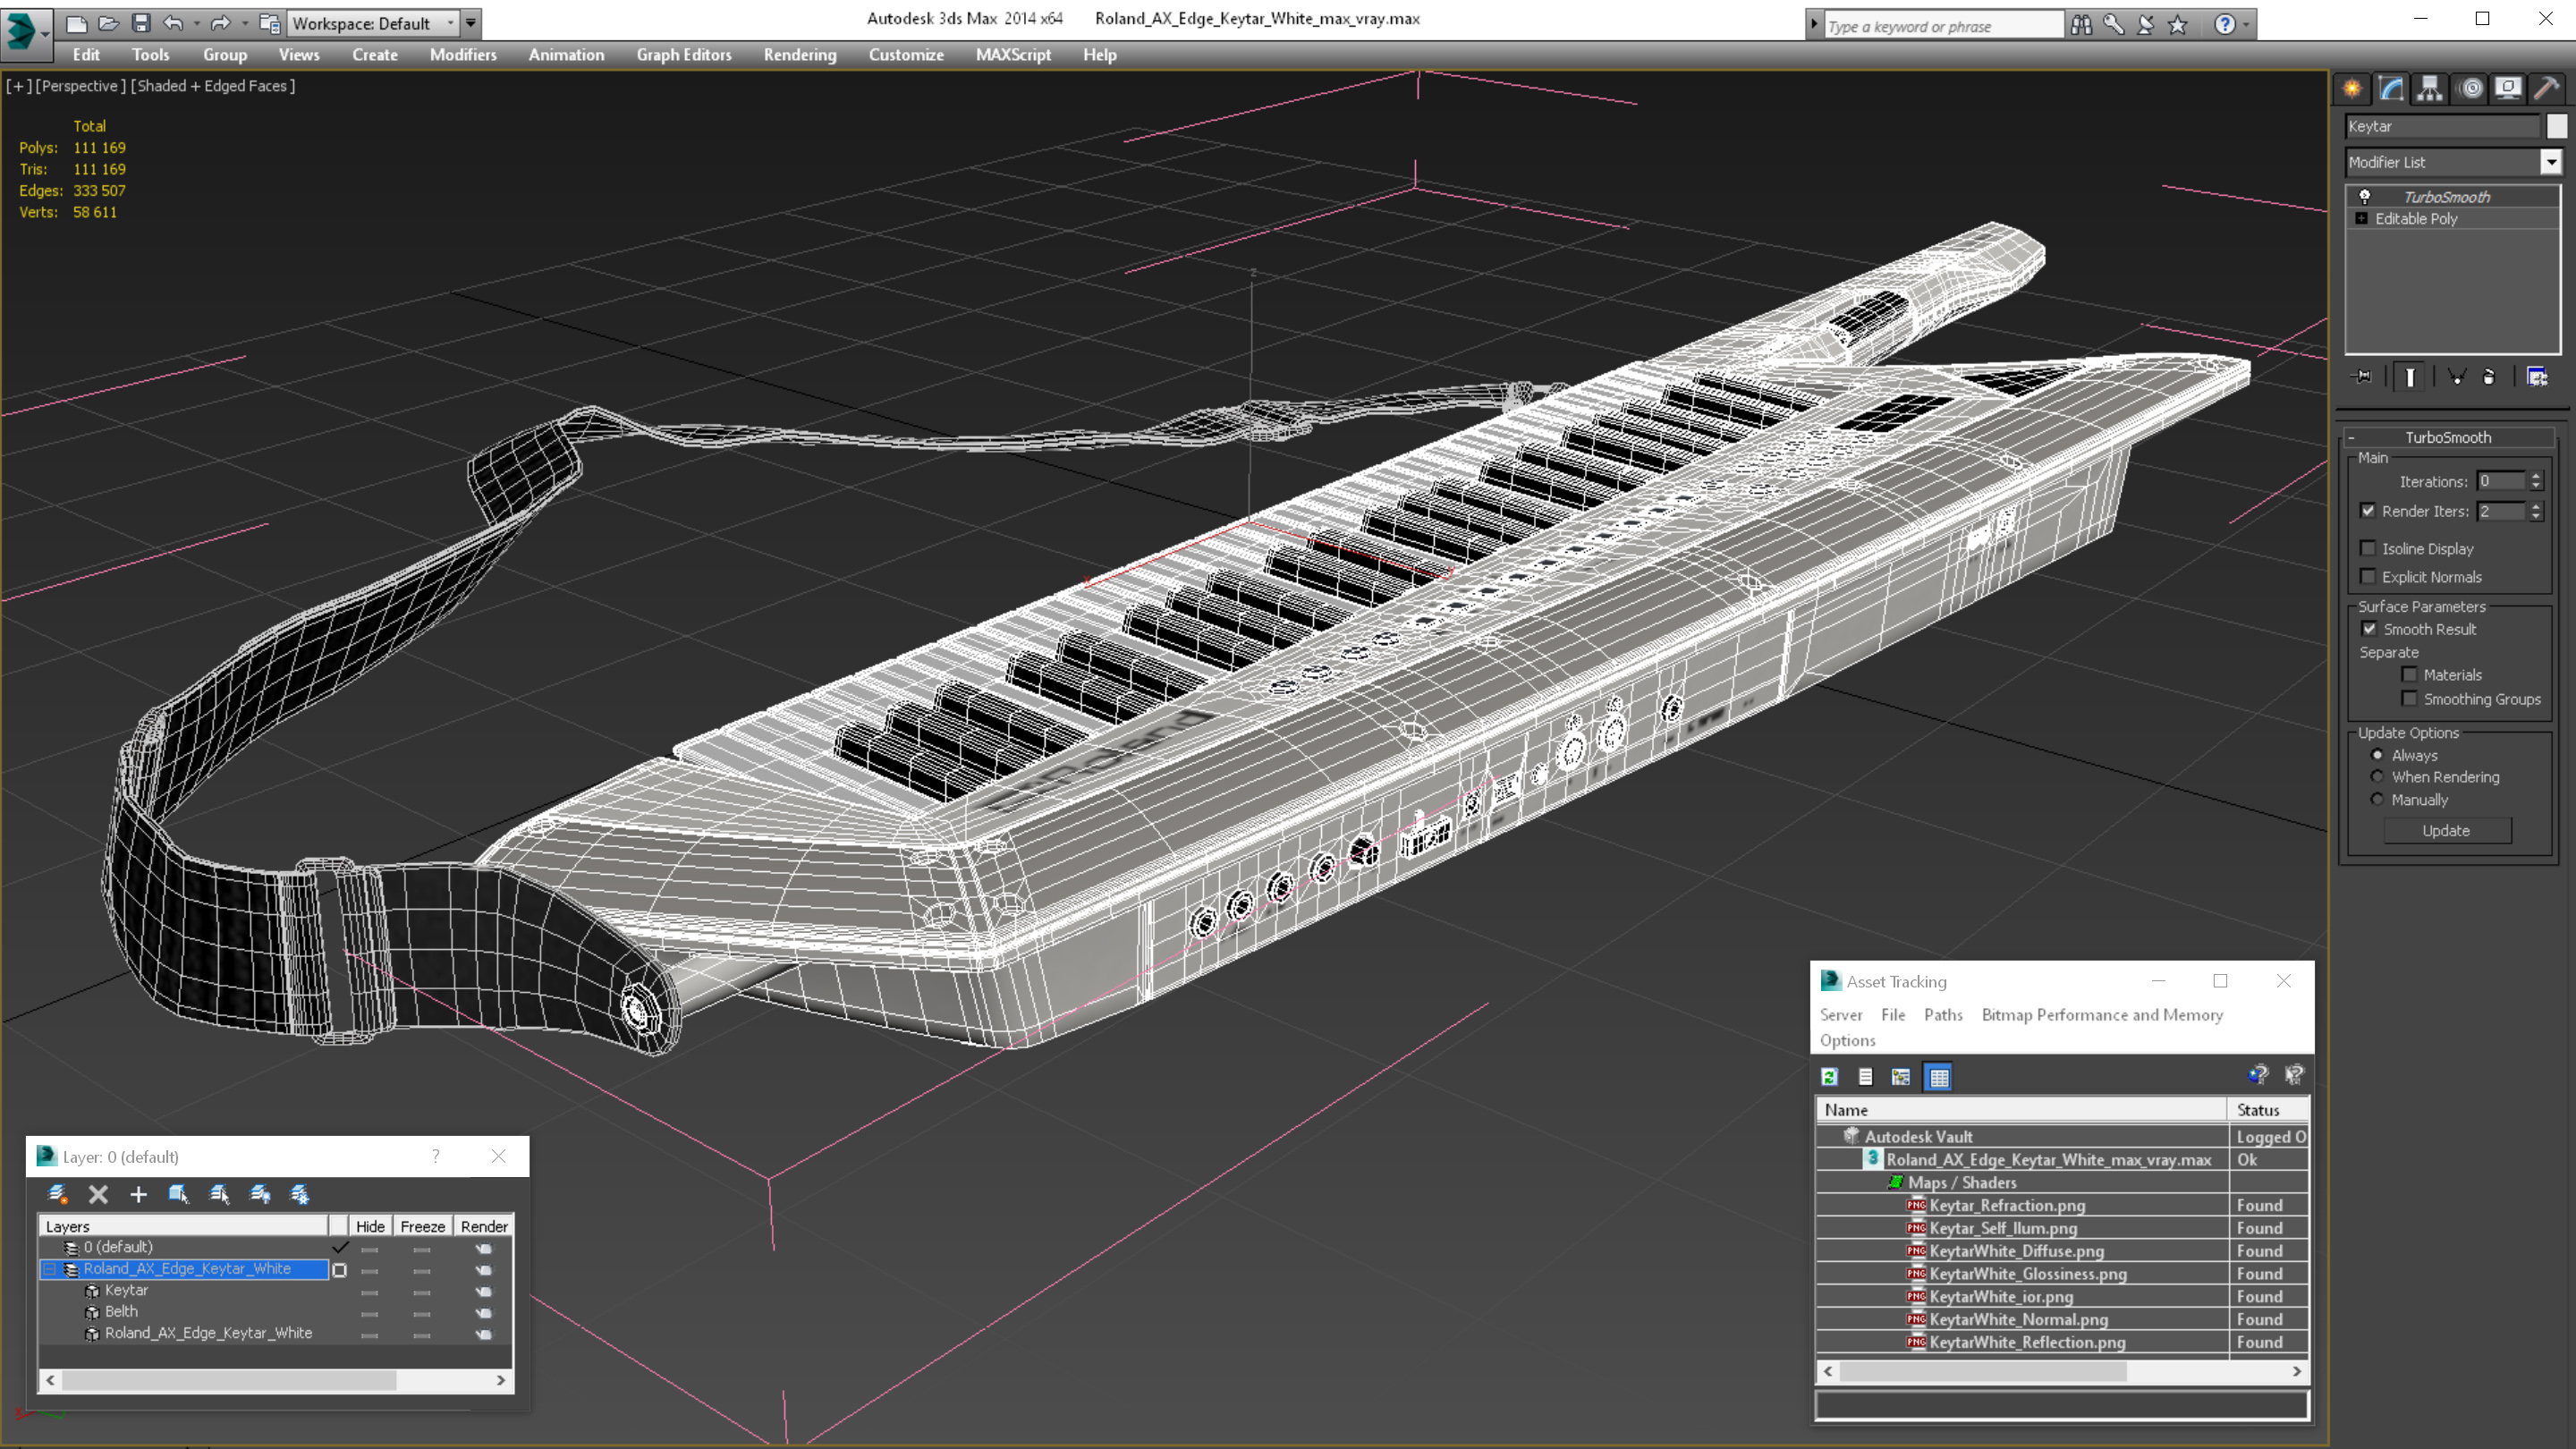Viewport: 2576px width, 1449px height.
Task: Enable Separate by Materials checkbox
Action: tap(2410, 675)
